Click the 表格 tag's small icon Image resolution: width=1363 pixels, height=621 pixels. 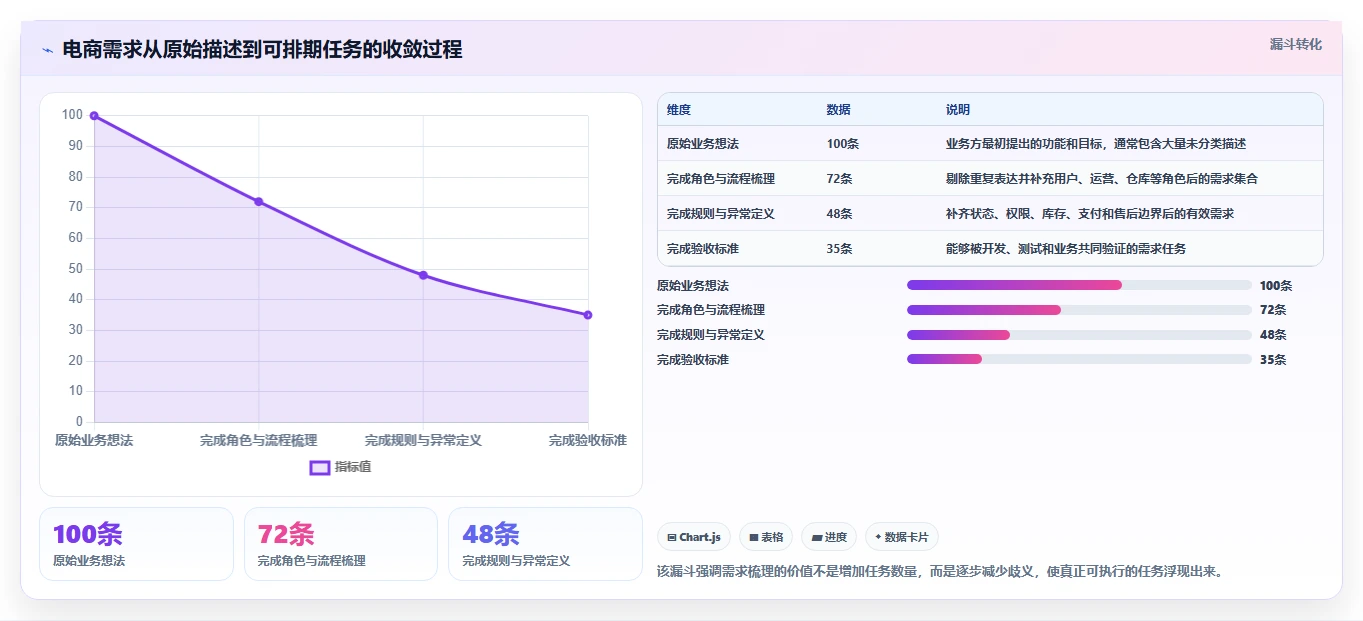coord(754,537)
